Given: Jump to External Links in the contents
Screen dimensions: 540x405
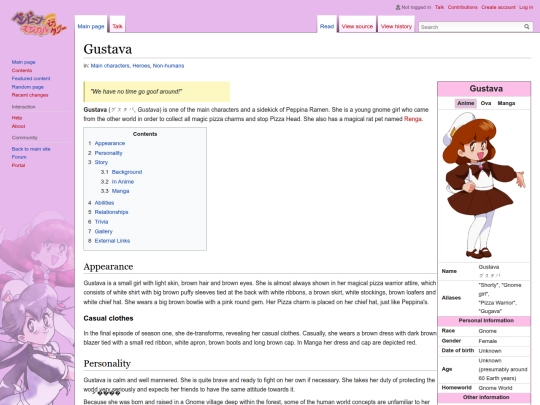Looking at the screenshot, I should (x=112, y=241).
